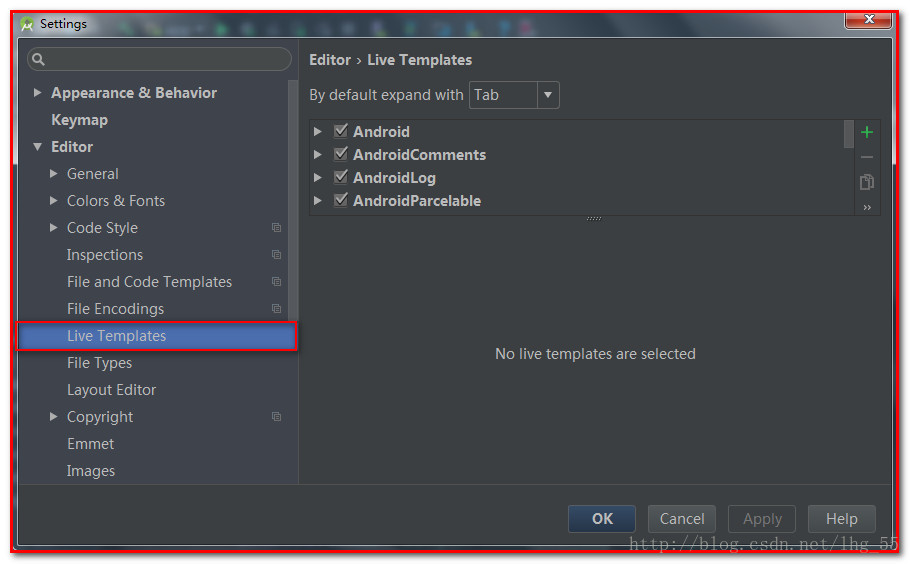
Task: Click the minus Remove template icon
Action: point(866,157)
